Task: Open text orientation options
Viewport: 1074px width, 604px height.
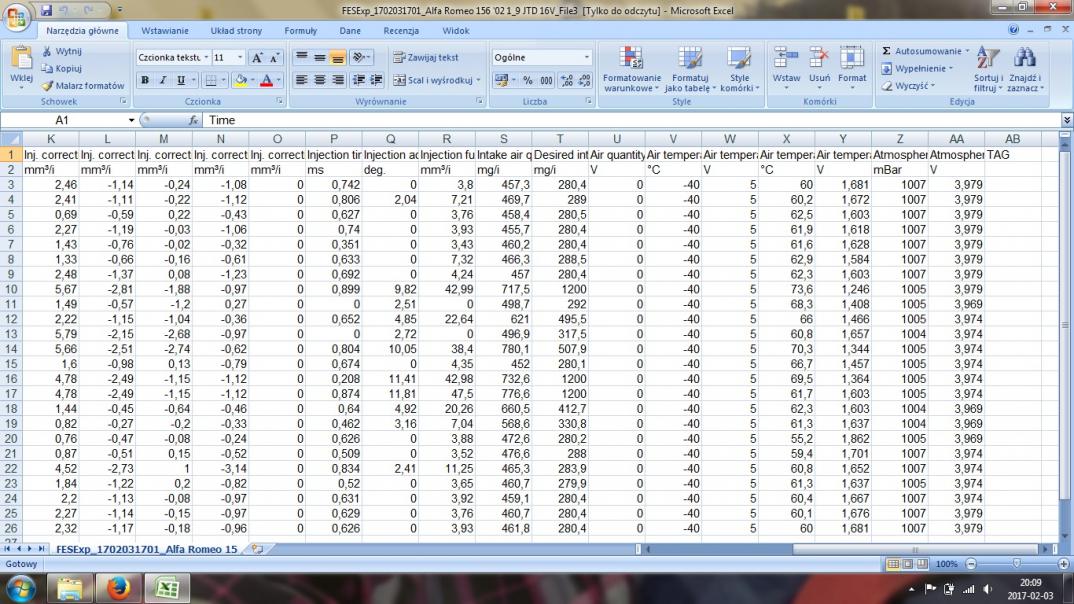Action: point(360,58)
